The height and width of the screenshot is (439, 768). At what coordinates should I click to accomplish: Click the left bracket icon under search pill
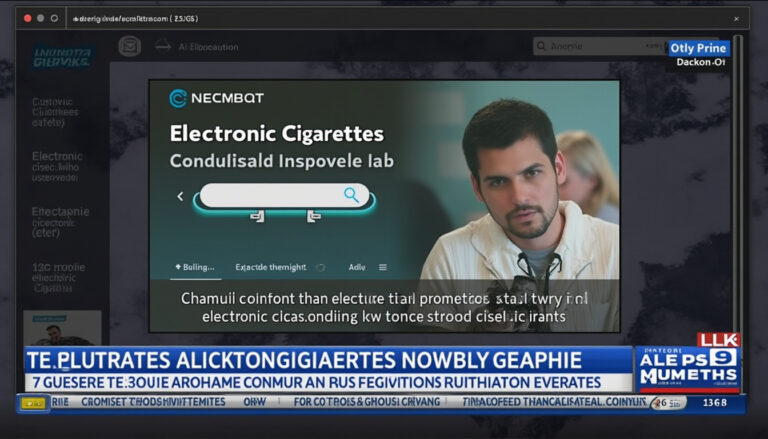258,216
